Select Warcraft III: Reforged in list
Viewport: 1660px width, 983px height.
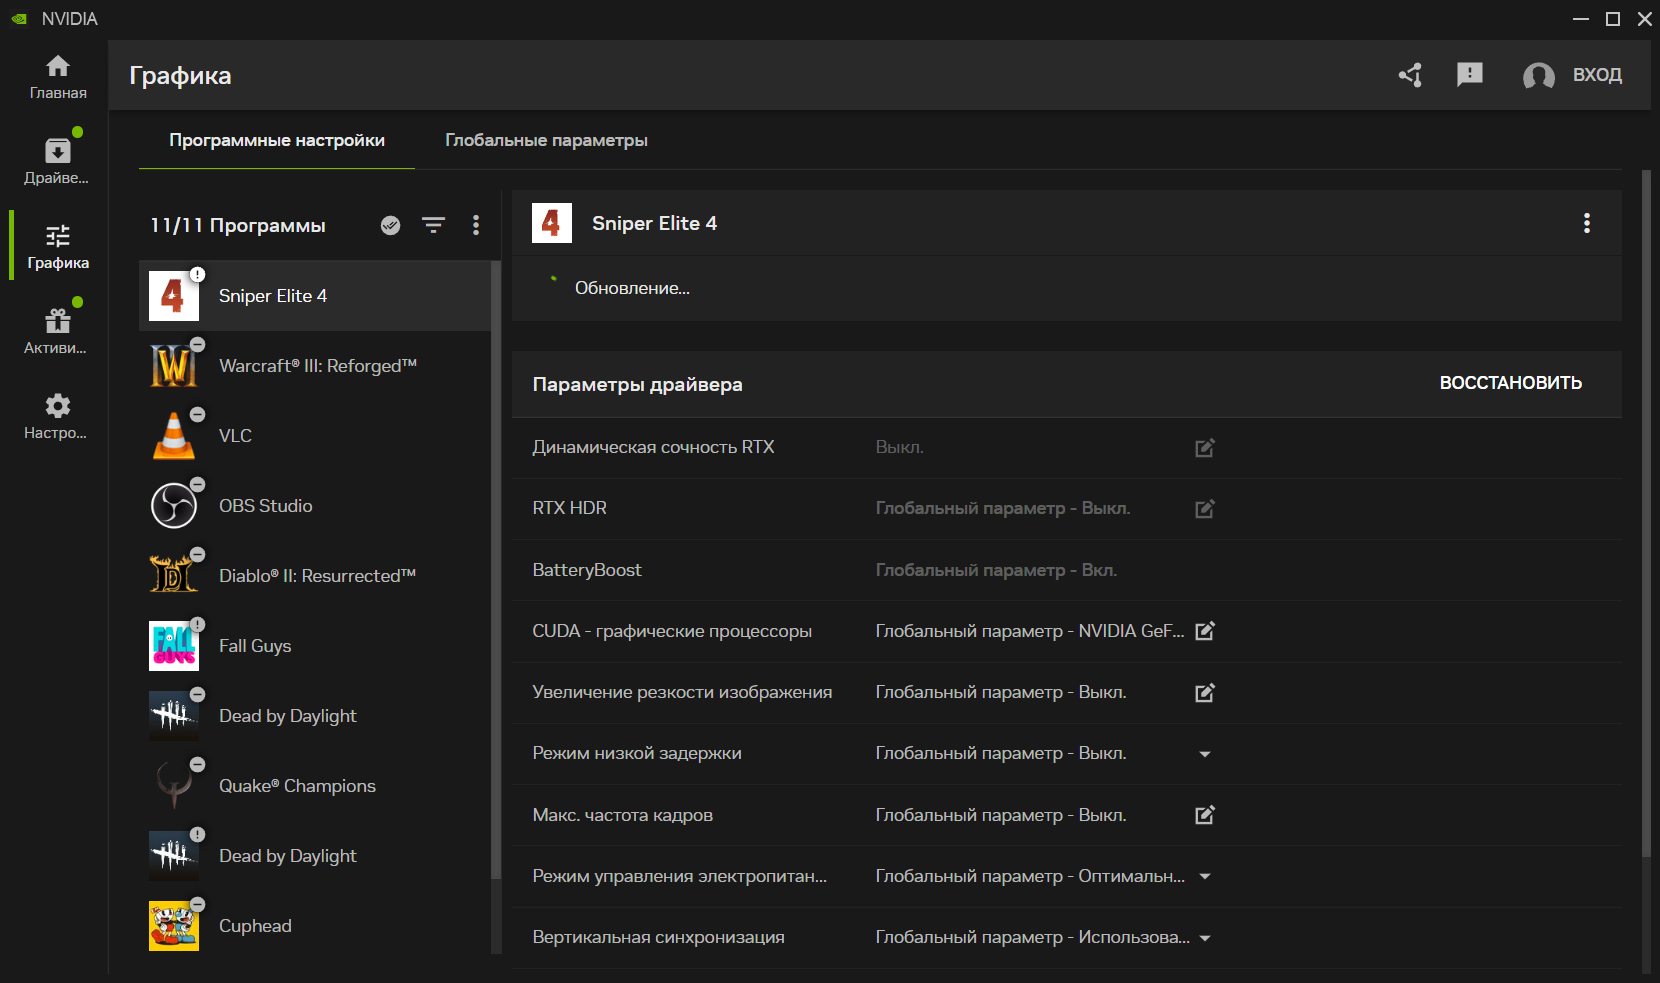coord(315,366)
